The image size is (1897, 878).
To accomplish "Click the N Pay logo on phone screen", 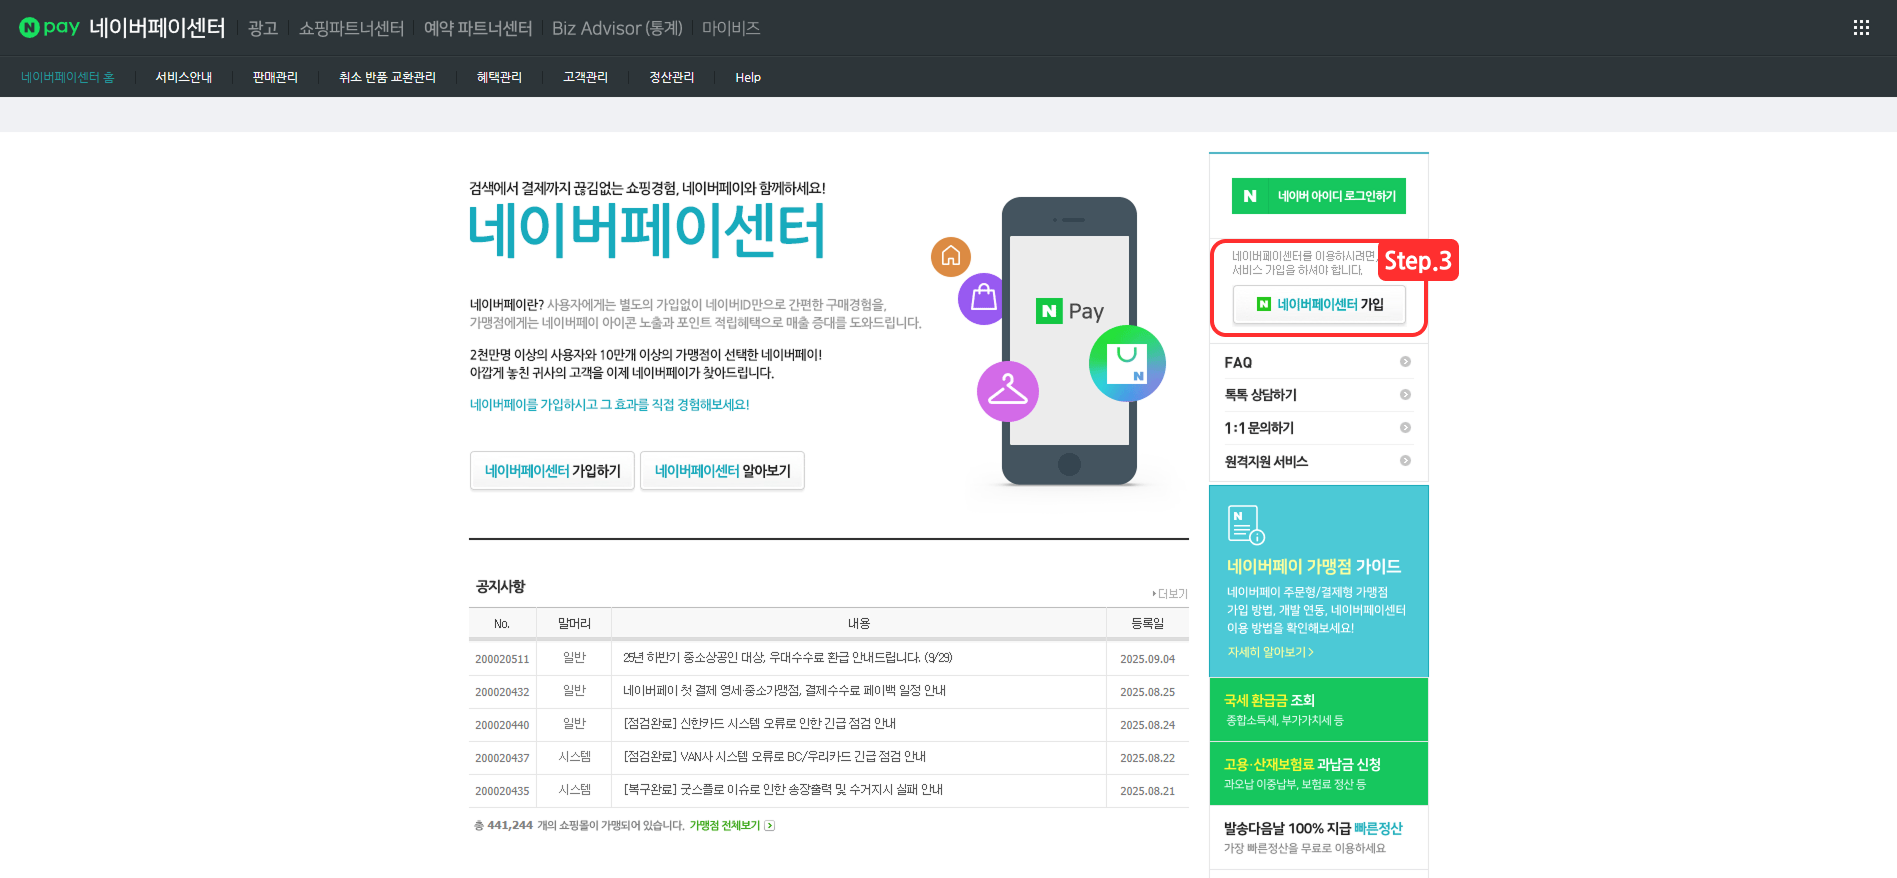I will 1070,311.
